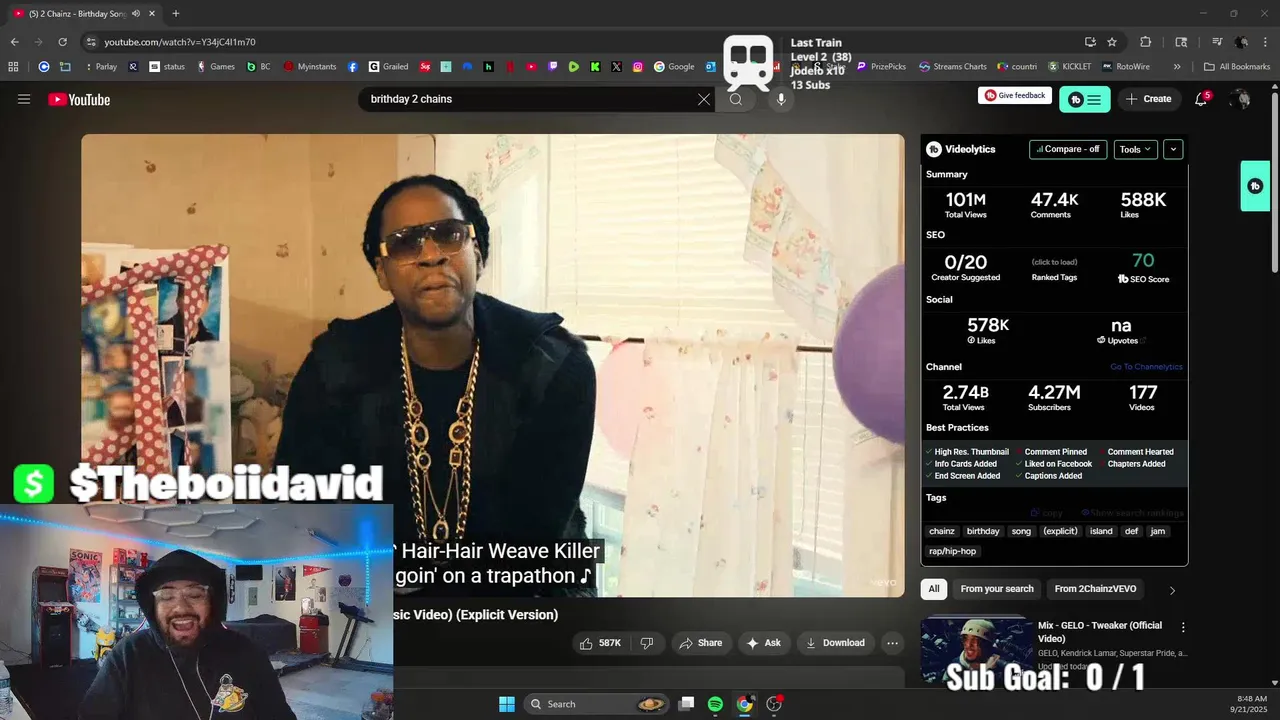Reload the page
1280x720 pixels.
click(x=62, y=42)
